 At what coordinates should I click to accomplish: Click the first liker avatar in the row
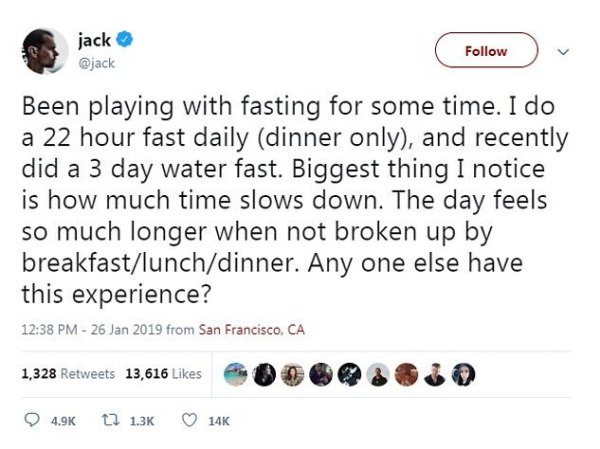[x=235, y=373]
